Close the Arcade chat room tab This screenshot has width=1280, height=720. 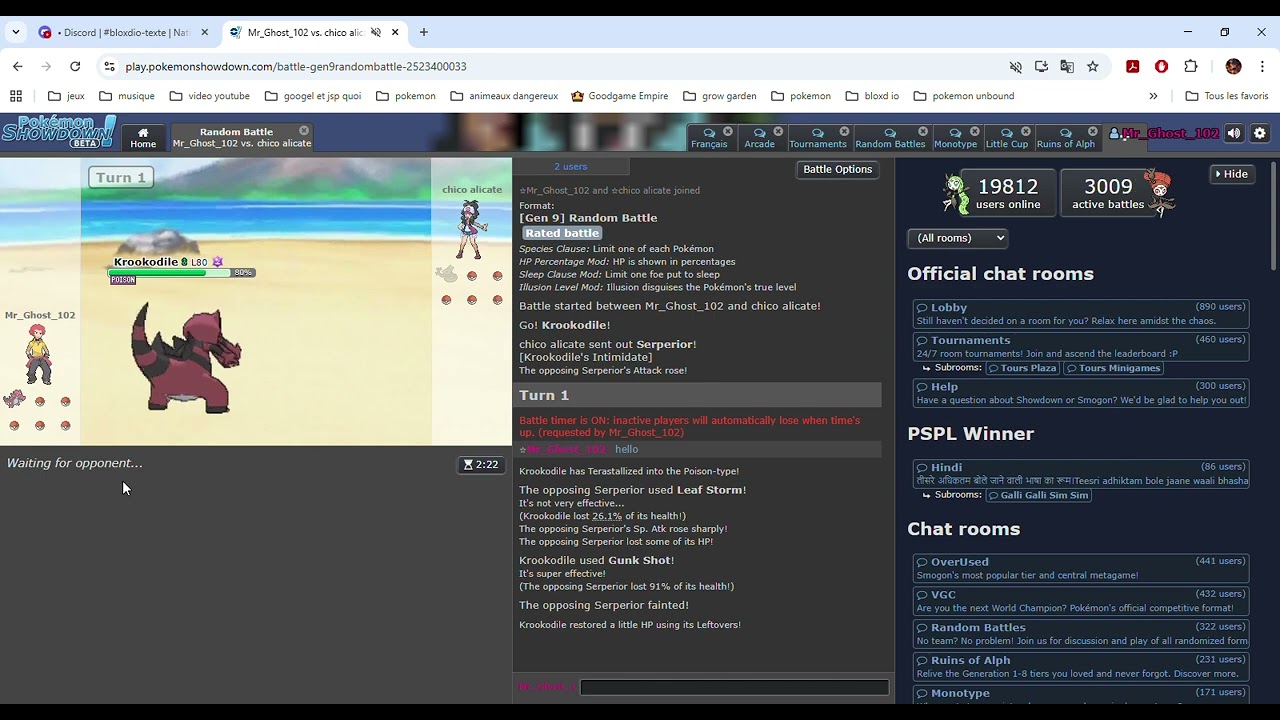(778, 131)
